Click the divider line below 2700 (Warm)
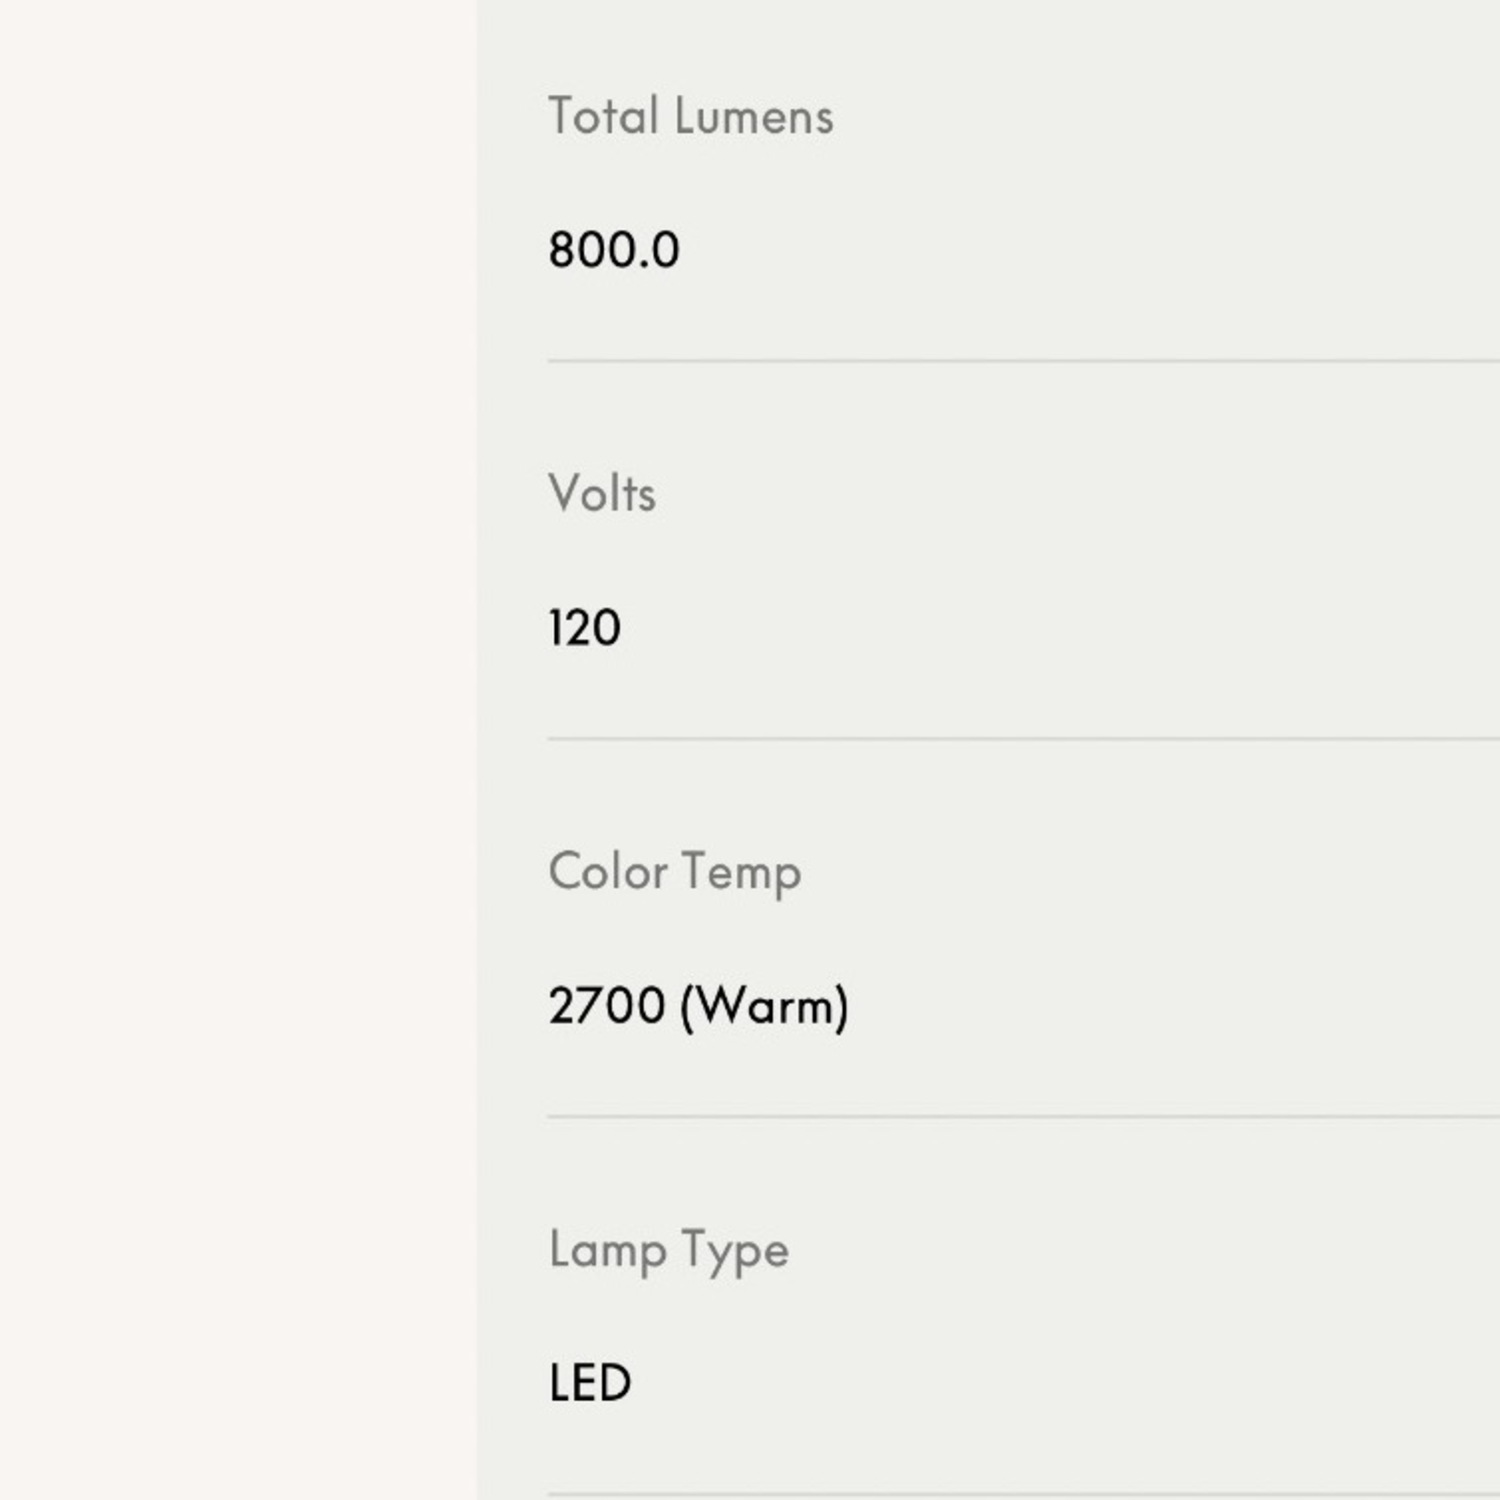Image resolution: width=1500 pixels, height=1500 pixels. [1024, 1116]
